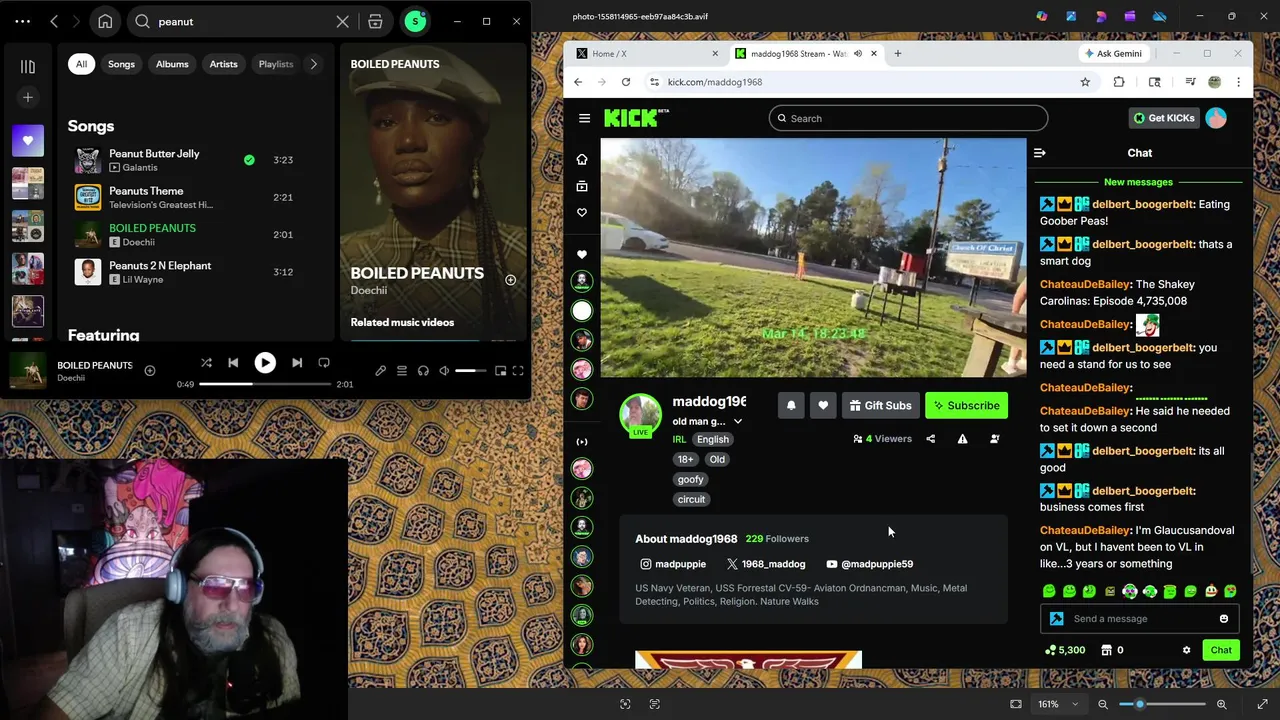Share the stream via share icon
The image size is (1280, 720).
931,439
